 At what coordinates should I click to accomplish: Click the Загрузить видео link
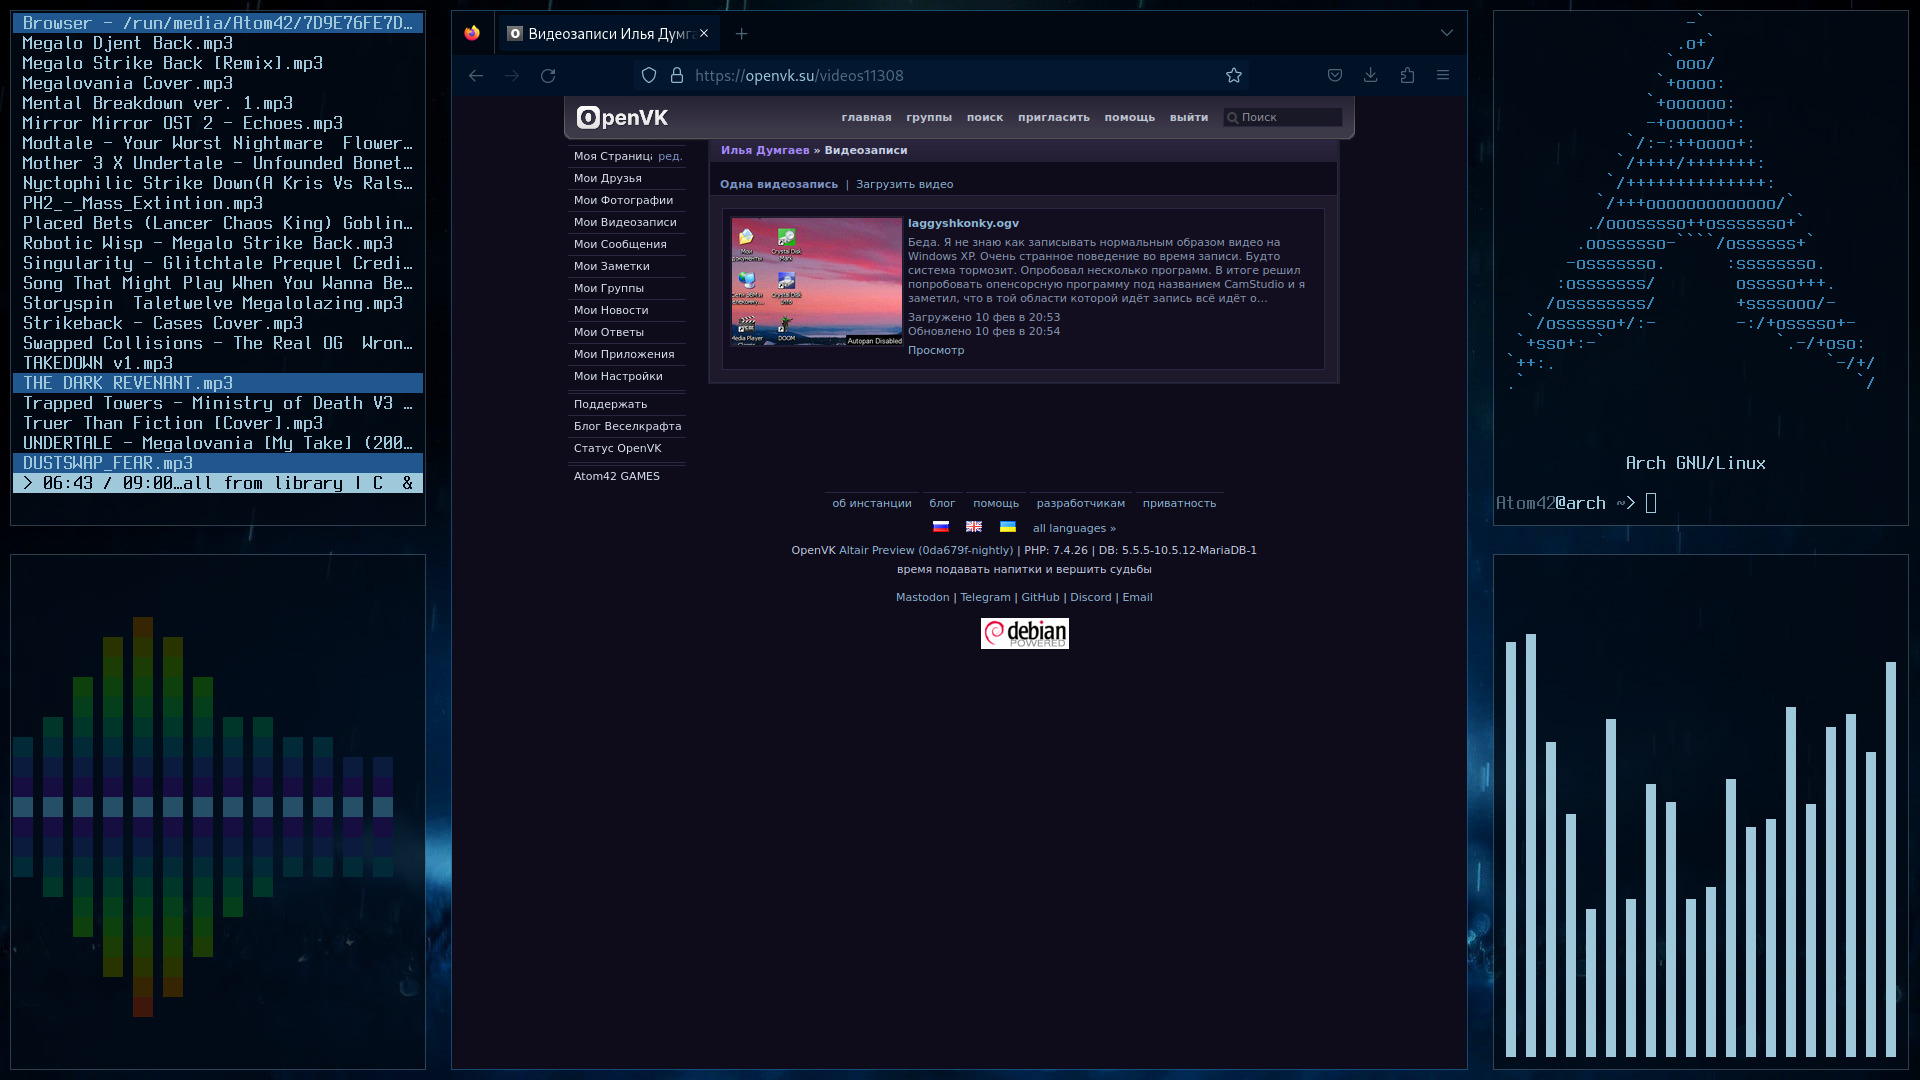(904, 185)
